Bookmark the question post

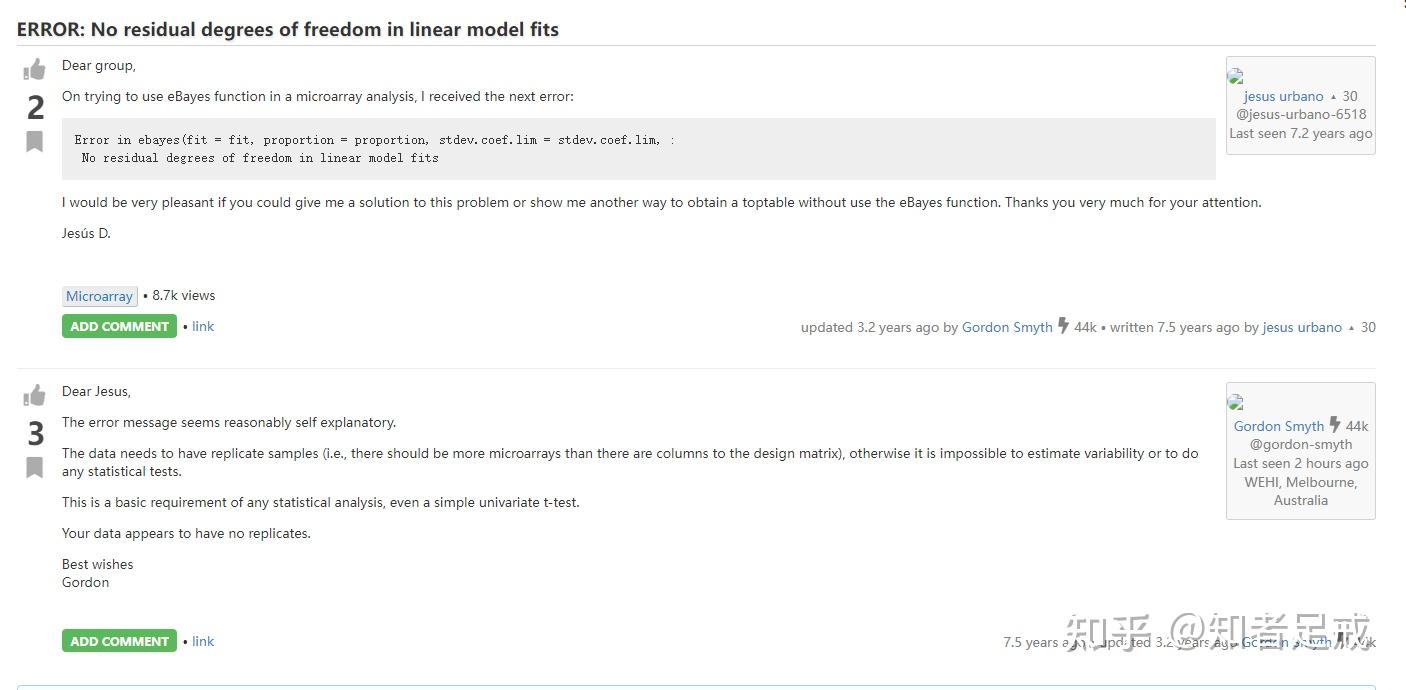pyautogui.click(x=34, y=141)
